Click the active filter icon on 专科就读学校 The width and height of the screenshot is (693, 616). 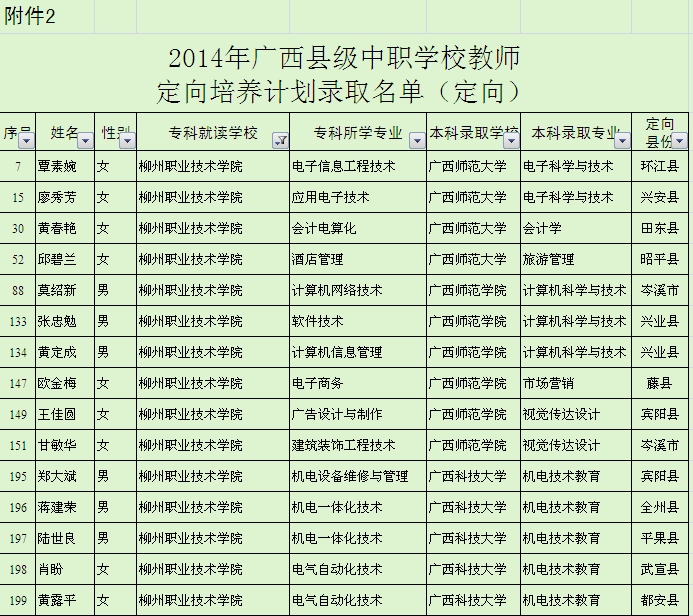tap(280, 140)
